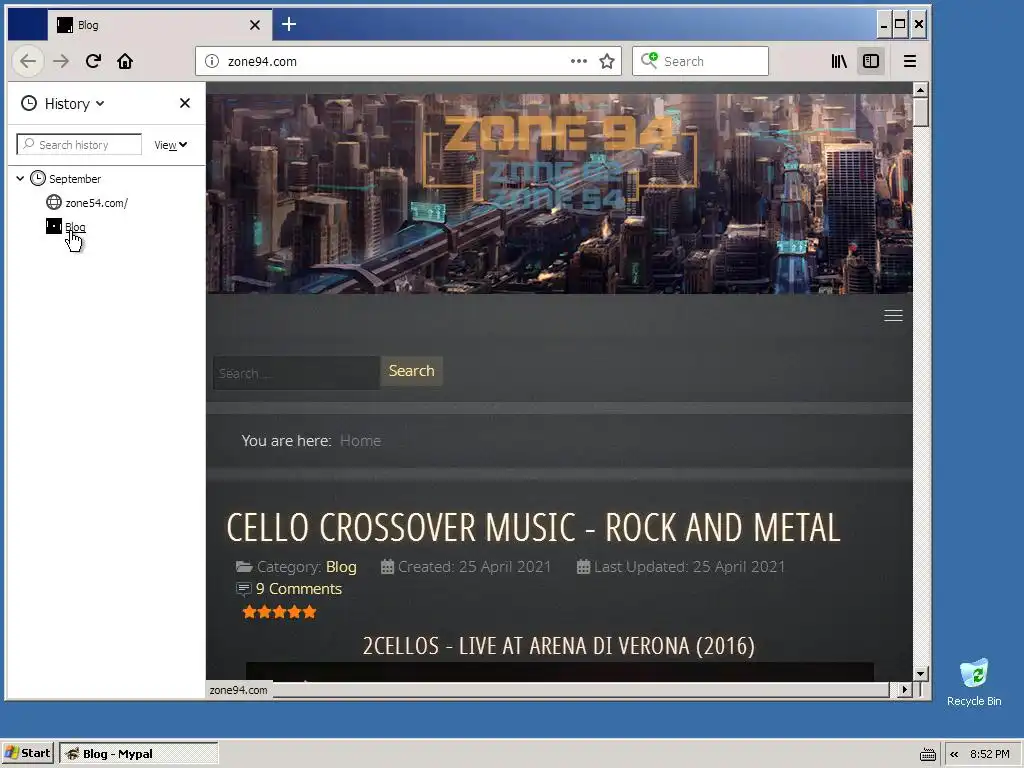The height and width of the screenshot is (768, 1024).
Task: Click the Start button
Action: click(x=27, y=753)
